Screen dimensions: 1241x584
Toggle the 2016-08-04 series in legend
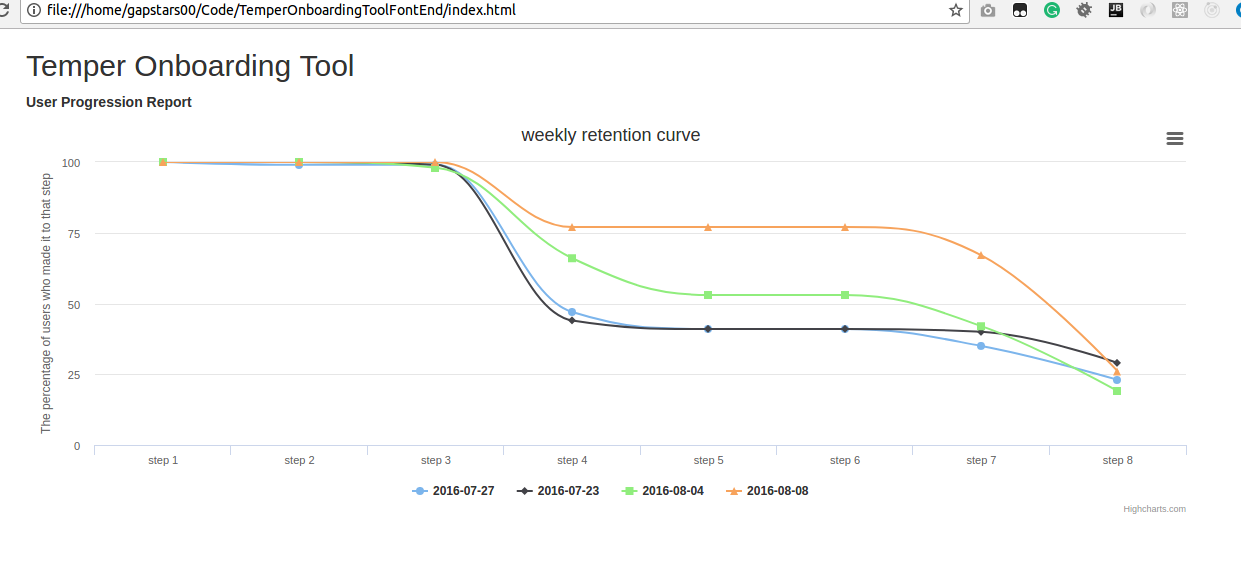[663, 491]
